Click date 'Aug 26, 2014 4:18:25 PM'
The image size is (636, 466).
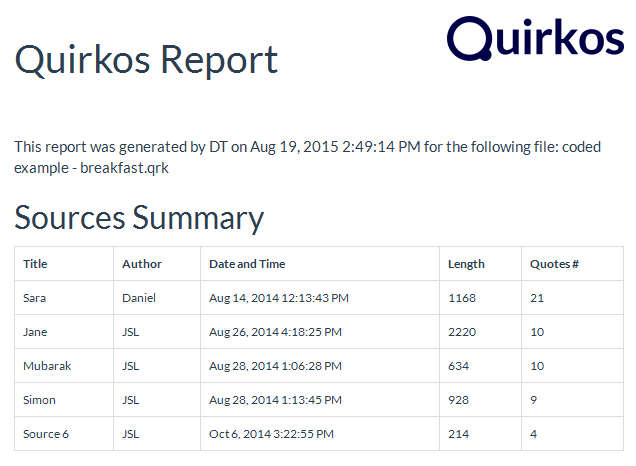(x=275, y=332)
